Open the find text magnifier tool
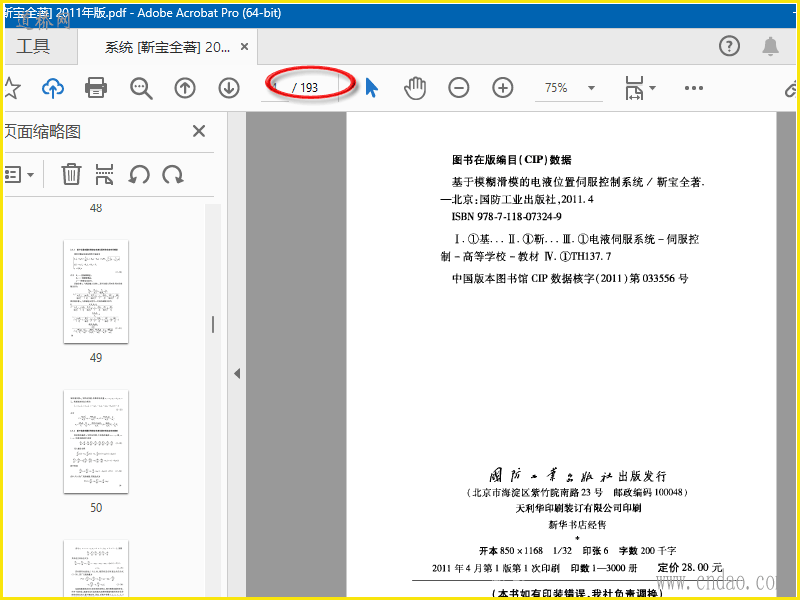The width and height of the screenshot is (800, 600). 141,88
